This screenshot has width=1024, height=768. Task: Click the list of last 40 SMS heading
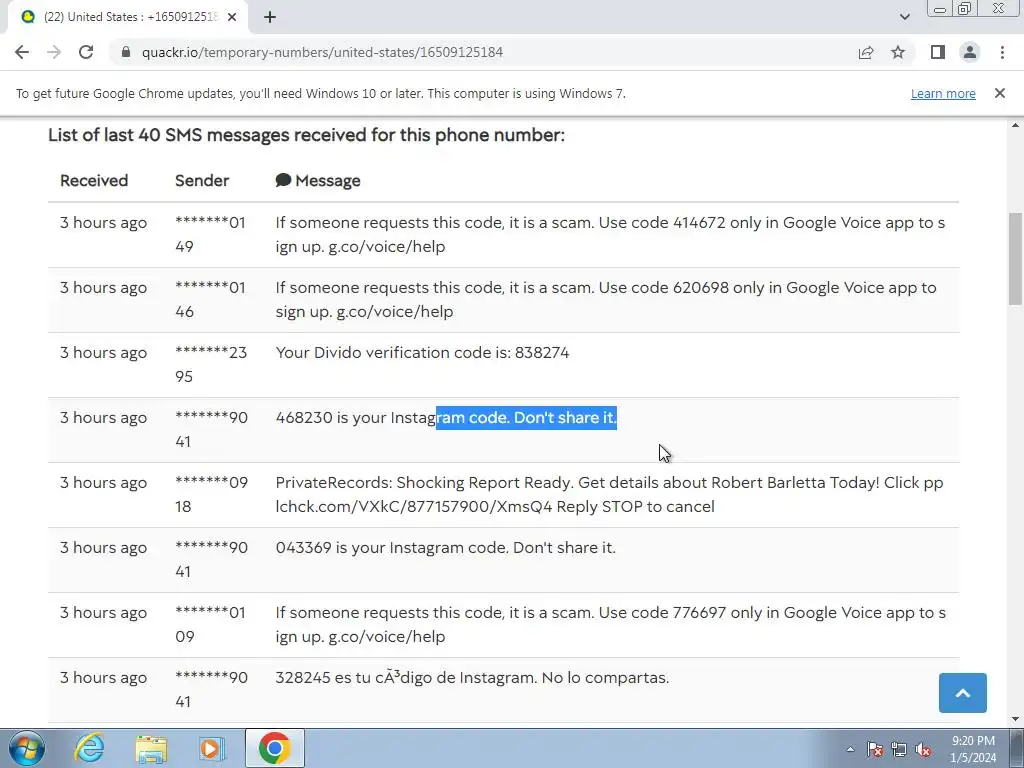pyautogui.click(x=306, y=135)
